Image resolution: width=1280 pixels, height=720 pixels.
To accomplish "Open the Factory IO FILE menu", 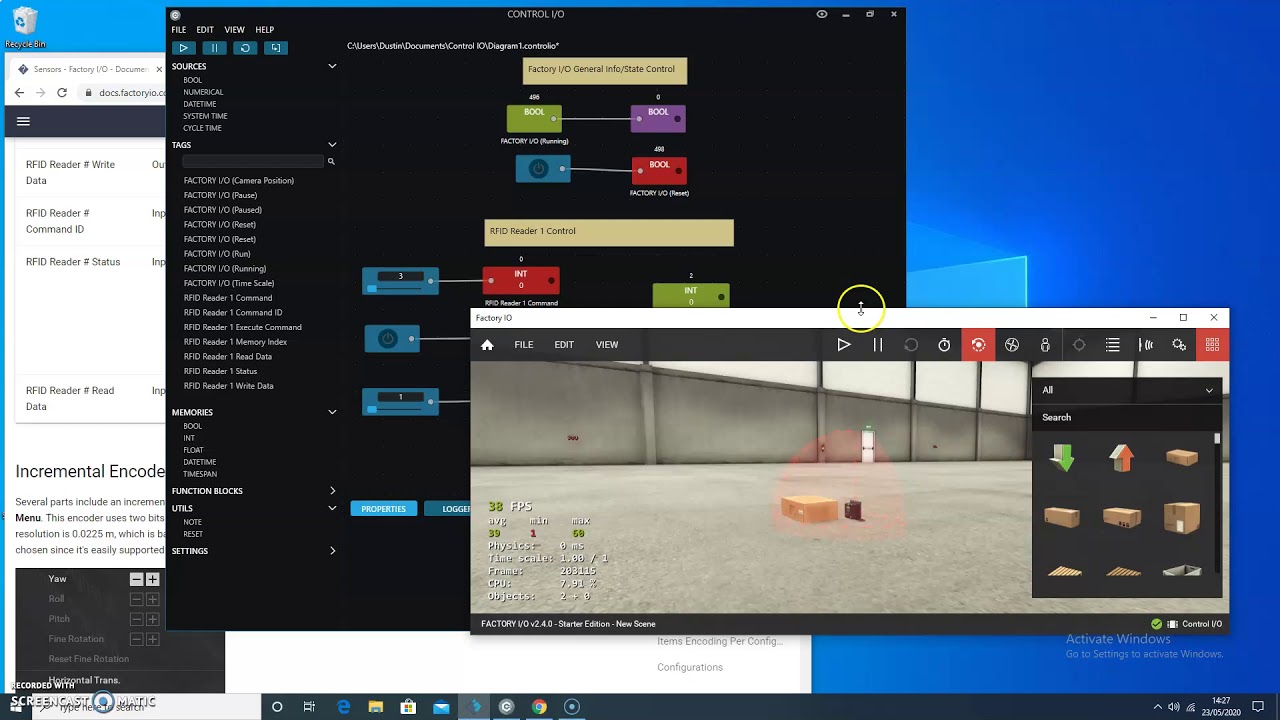I will pos(524,345).
